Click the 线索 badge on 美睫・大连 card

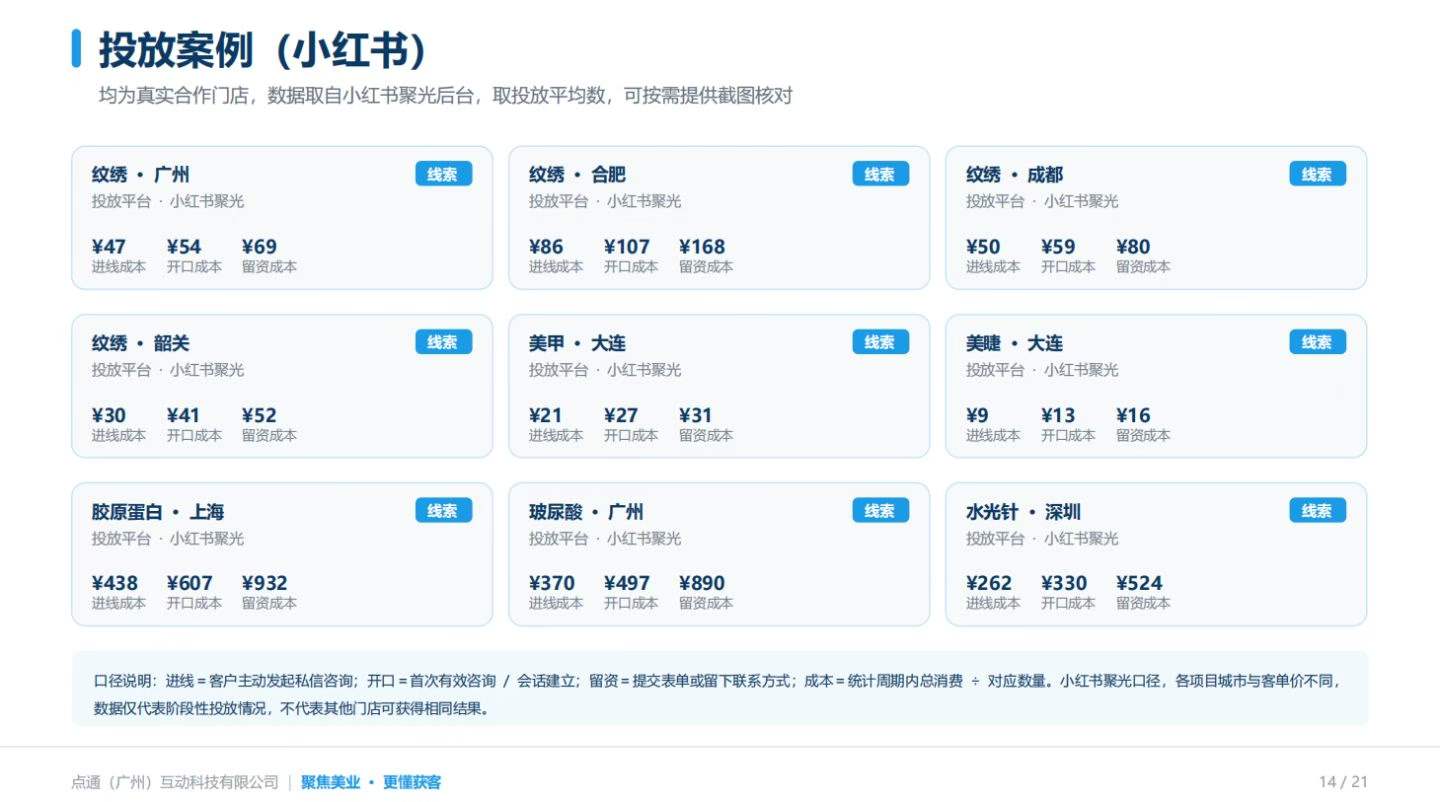1317,342
